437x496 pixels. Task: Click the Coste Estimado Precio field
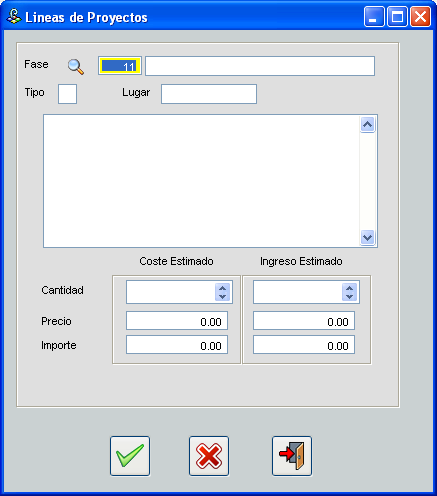pyautogui.click(x=177, y=321)
